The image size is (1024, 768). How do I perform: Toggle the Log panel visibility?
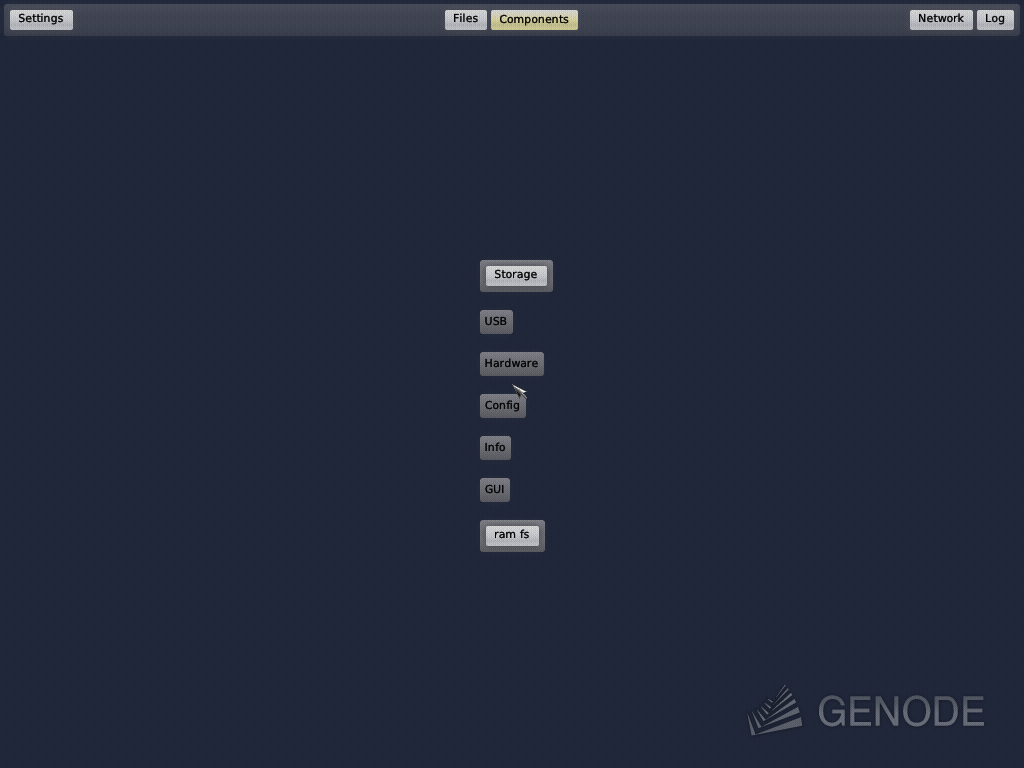[x=994, y=18]
